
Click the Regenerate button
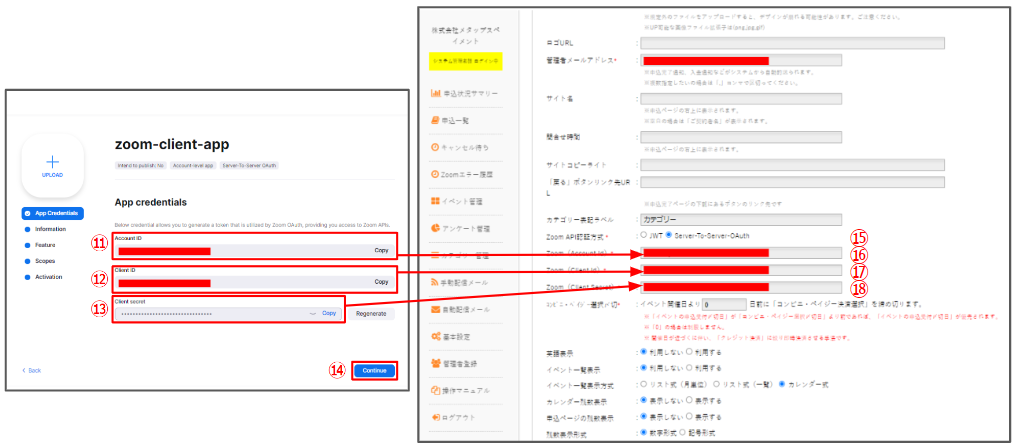coord(371,313)
